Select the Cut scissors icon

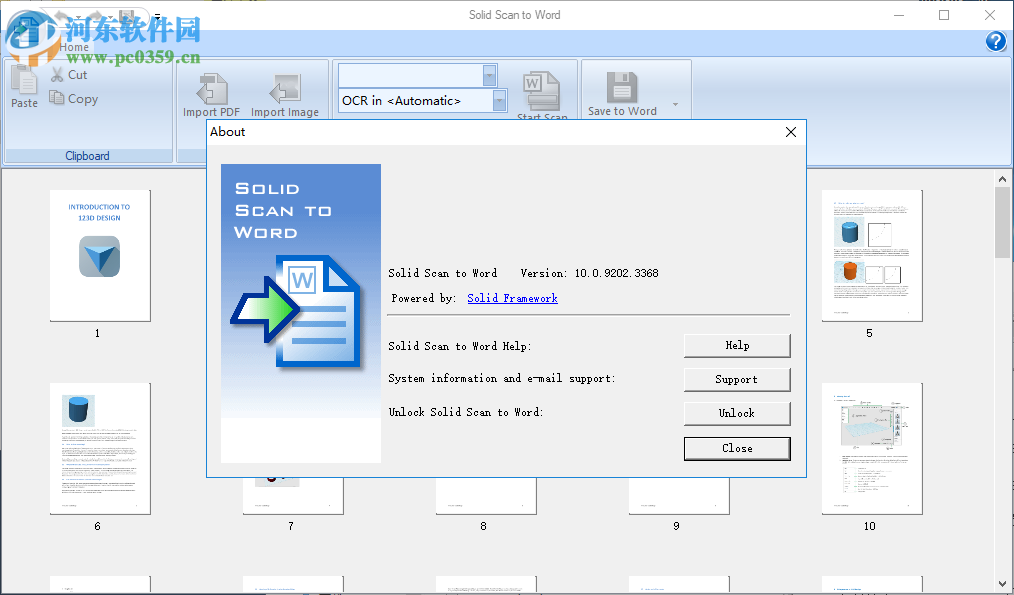[x=56, y=74]
